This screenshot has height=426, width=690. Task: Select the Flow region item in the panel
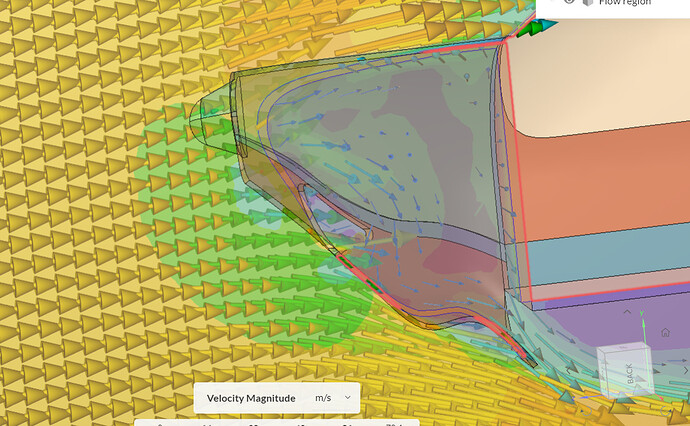(624, 3)
